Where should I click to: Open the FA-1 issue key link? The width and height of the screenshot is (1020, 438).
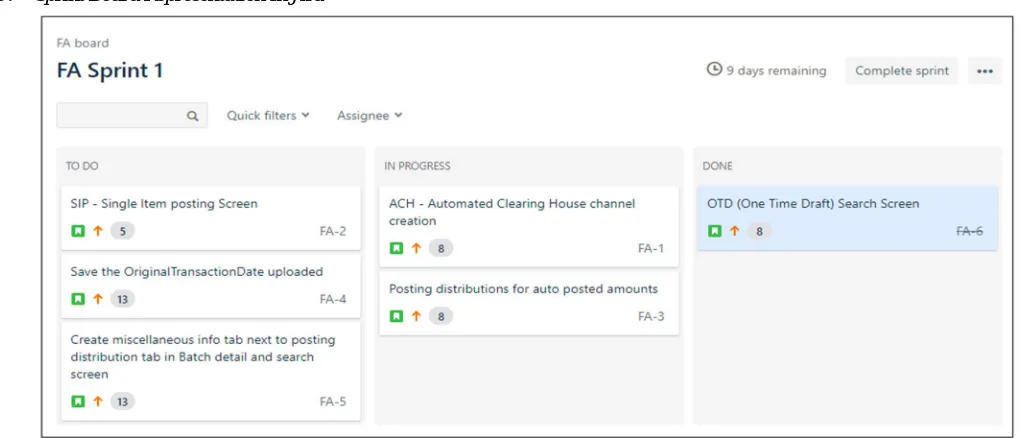coord(651,248)
